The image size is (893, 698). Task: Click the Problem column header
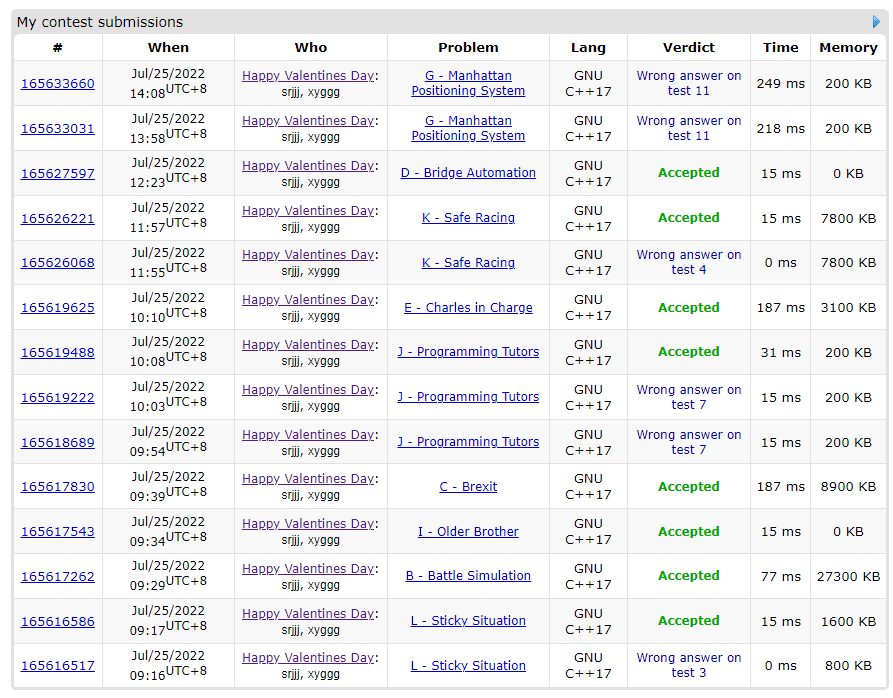pyautogui.click(x=468, y=47)
